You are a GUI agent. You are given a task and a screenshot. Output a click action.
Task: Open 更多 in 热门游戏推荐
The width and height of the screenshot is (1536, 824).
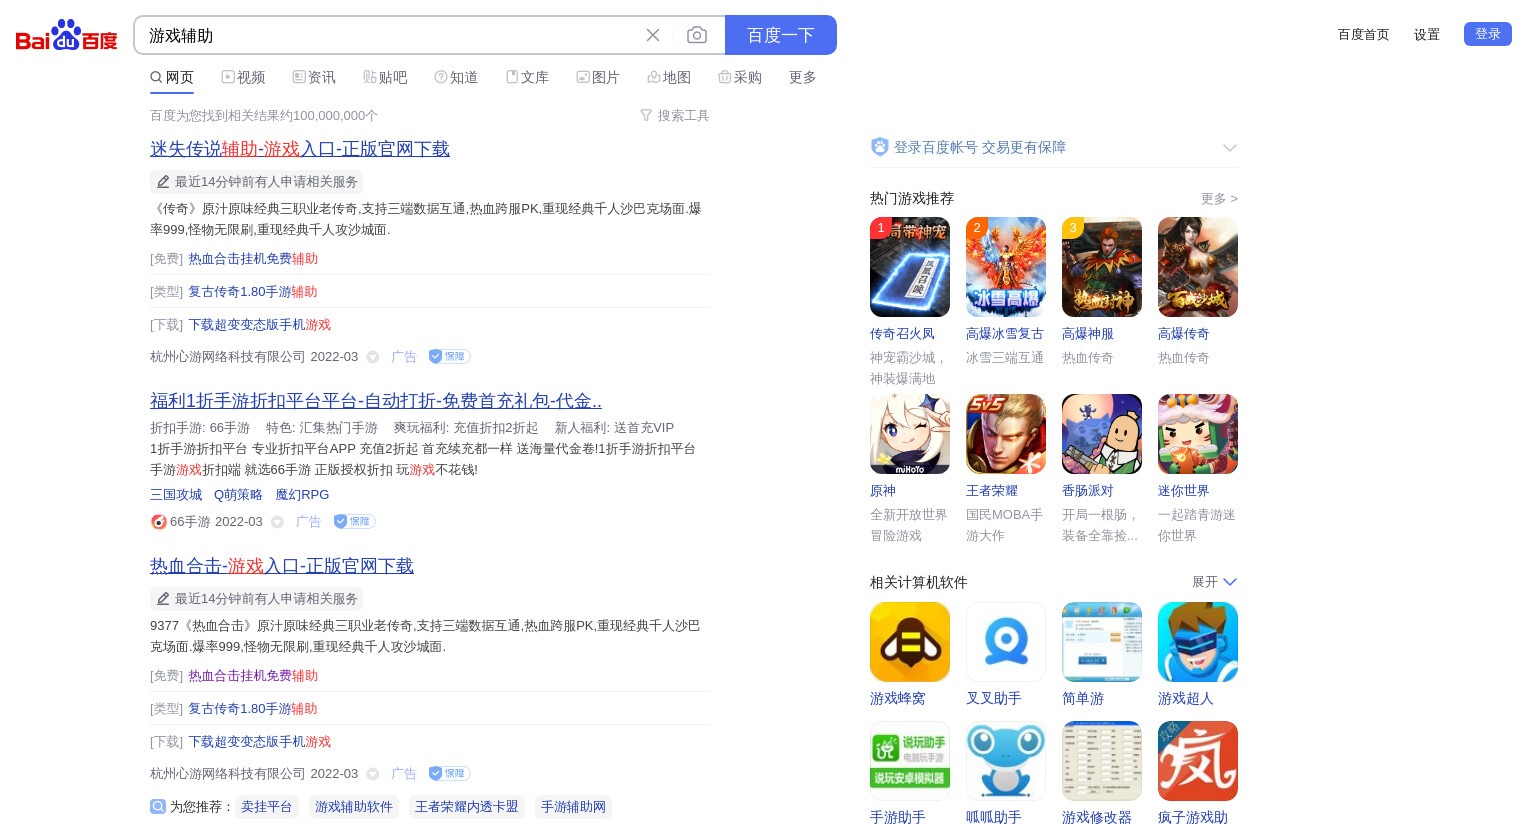(1219, 199)
